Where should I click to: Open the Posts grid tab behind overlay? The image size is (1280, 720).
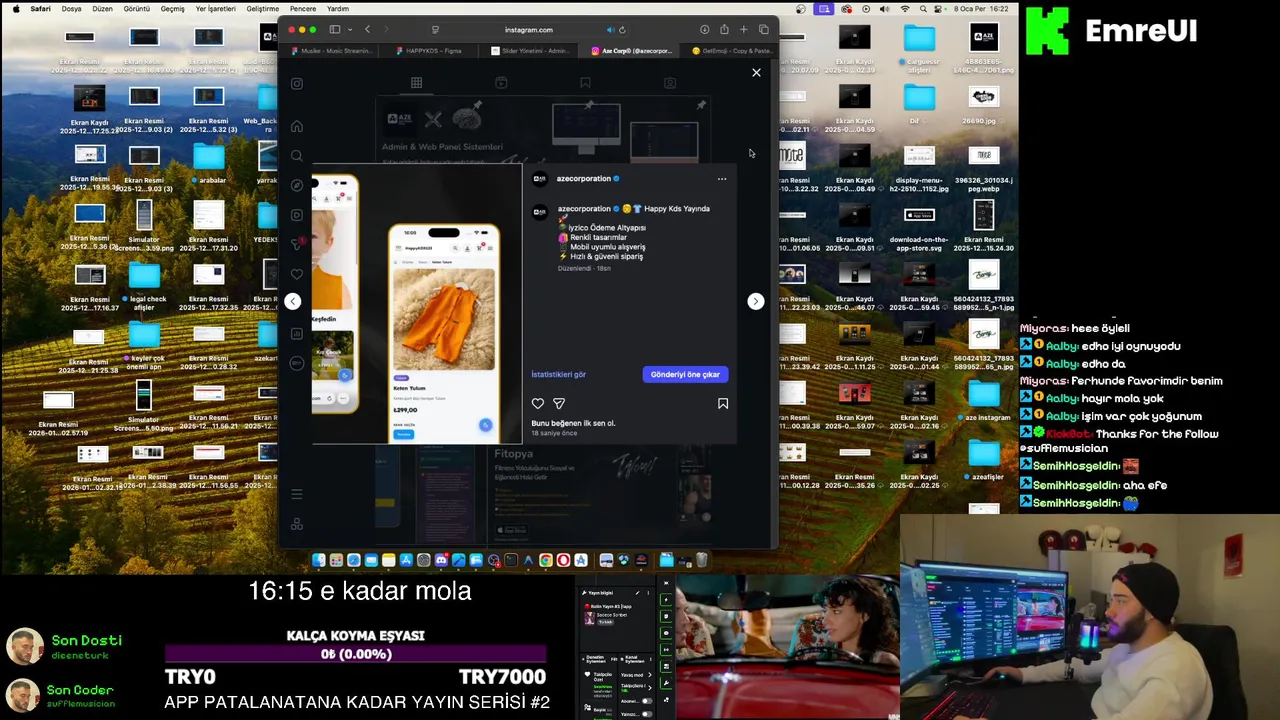pos(416,83)
